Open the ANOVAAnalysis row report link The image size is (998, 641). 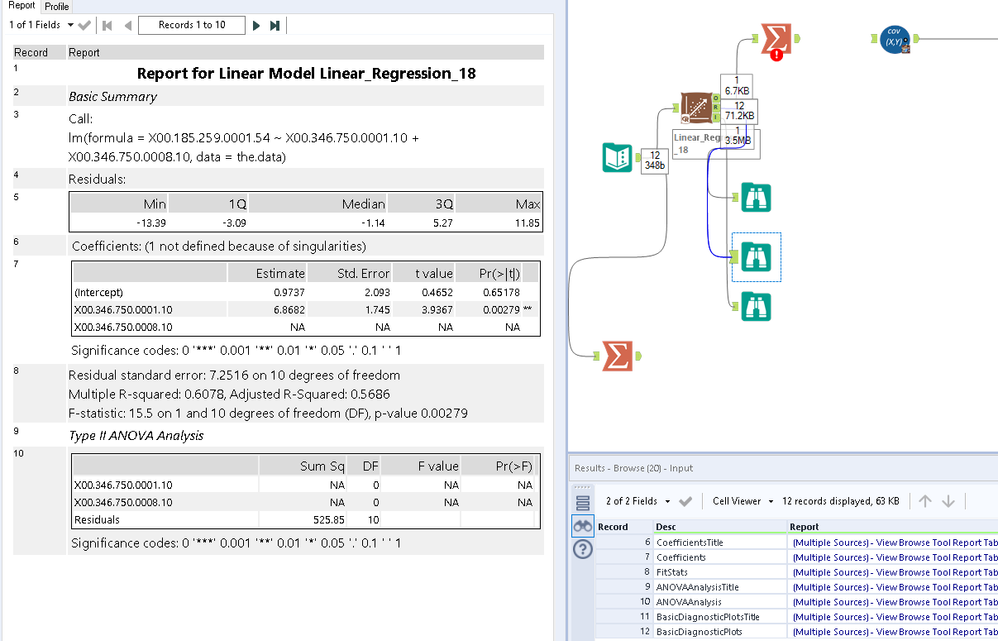click(x=893, y=602)
